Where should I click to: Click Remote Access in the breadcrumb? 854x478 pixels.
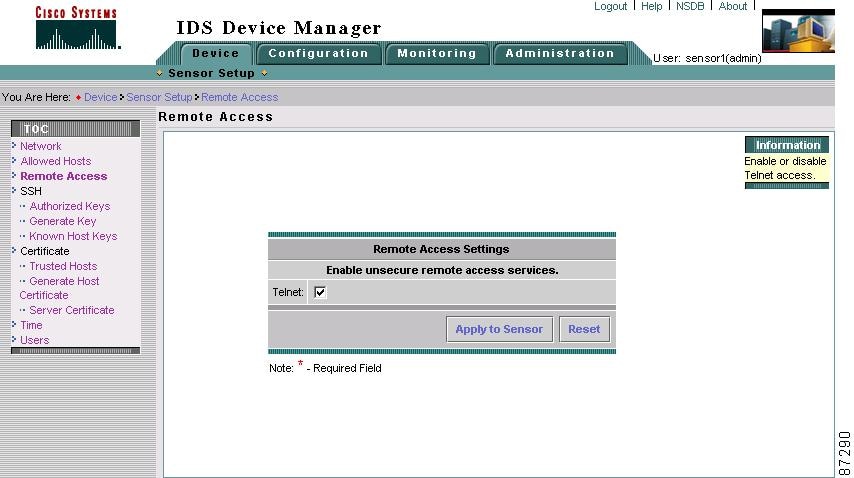pyautogui.click(x=240, y=97)
